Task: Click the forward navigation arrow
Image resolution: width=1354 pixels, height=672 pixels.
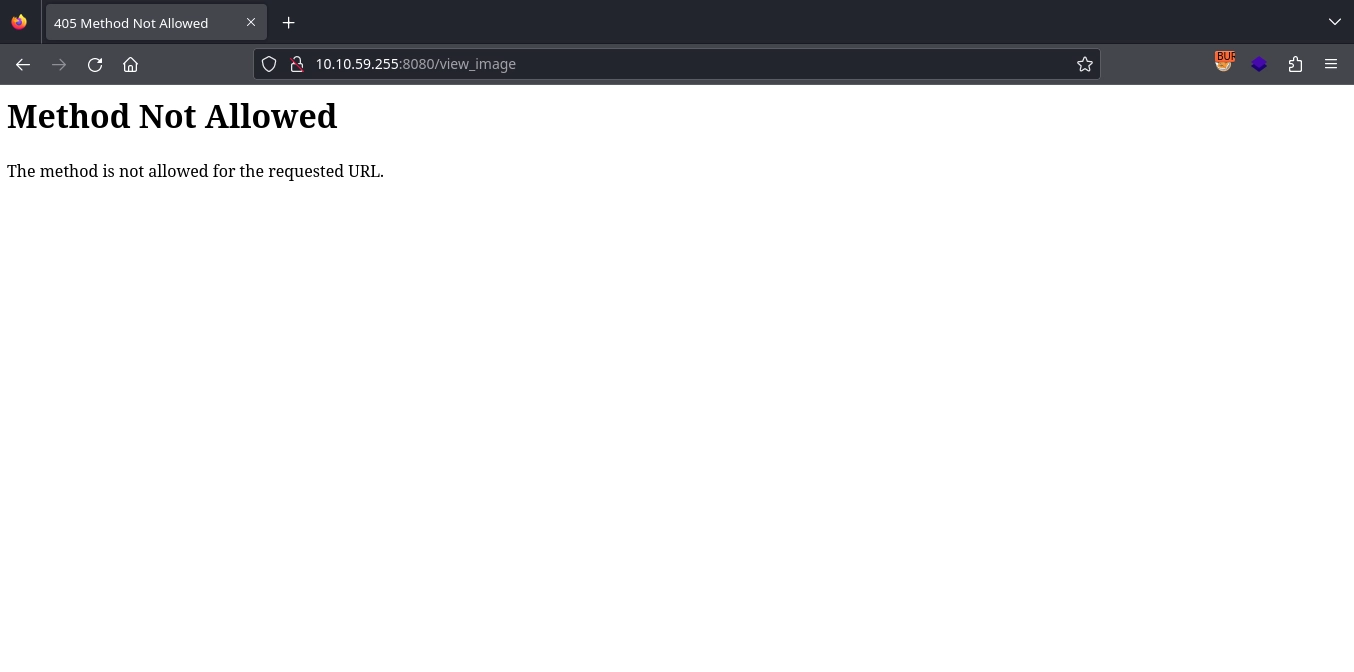Action: (59, 64)
